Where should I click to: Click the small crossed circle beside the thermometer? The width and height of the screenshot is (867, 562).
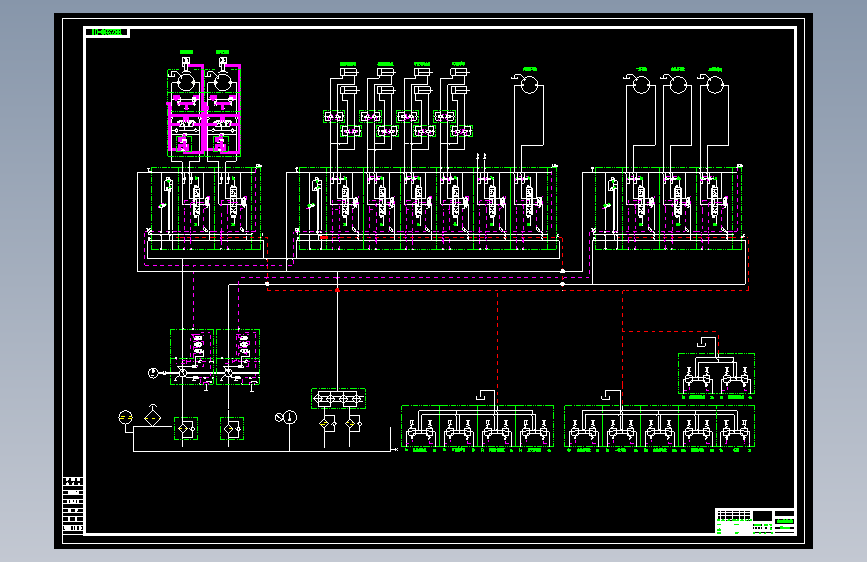tap(279, 418)
